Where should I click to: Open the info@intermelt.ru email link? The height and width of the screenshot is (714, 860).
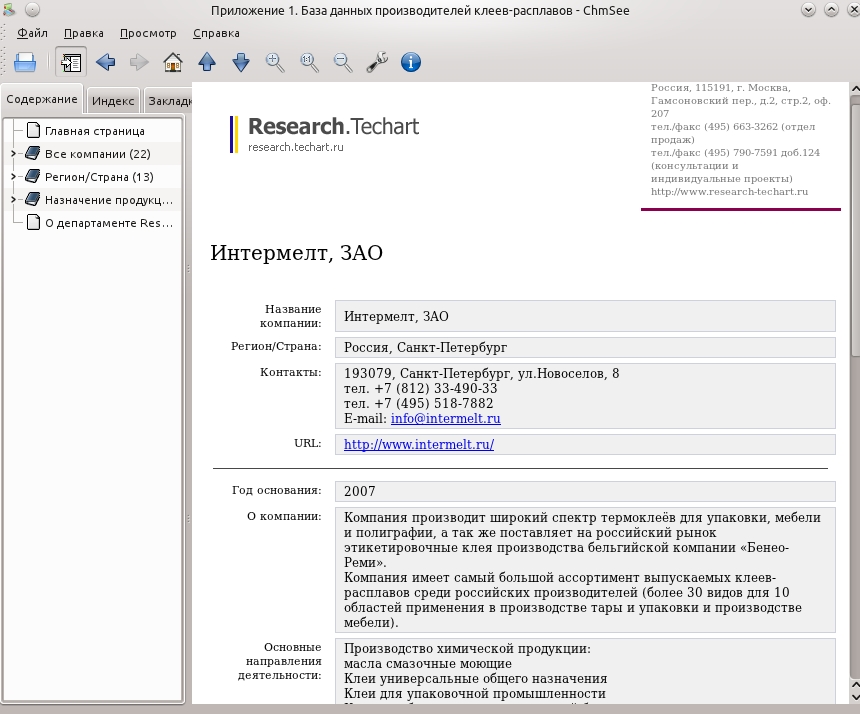[445, 418]
